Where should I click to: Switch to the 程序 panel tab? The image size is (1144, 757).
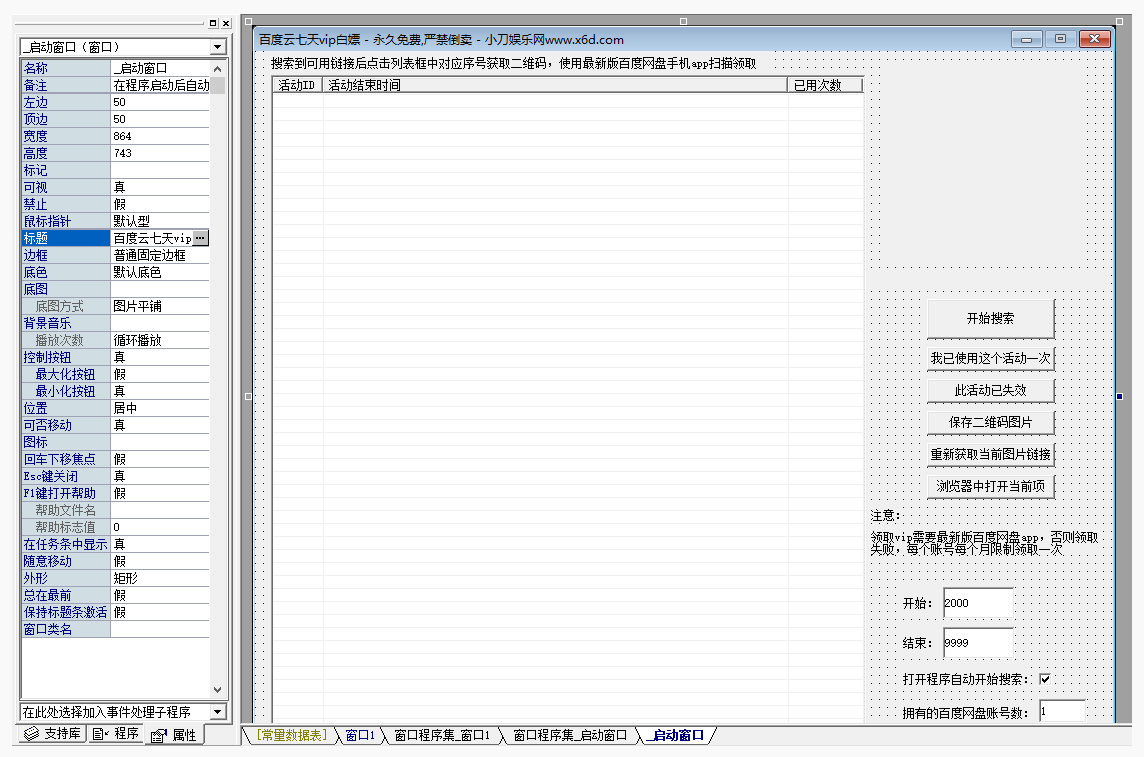click(116, 735)
